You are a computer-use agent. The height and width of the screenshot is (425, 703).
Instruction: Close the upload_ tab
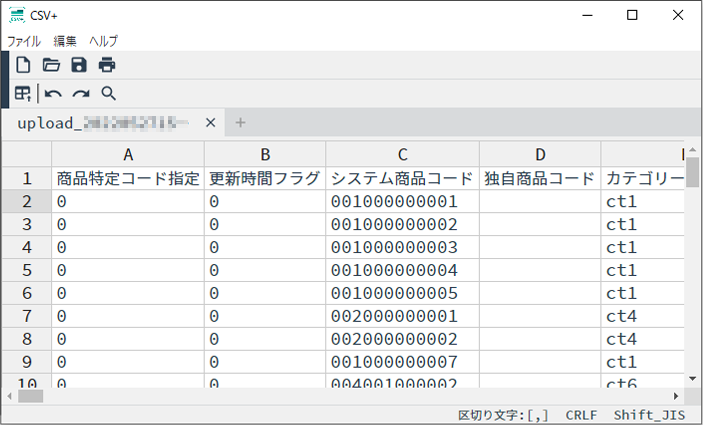tap(211, 122)
